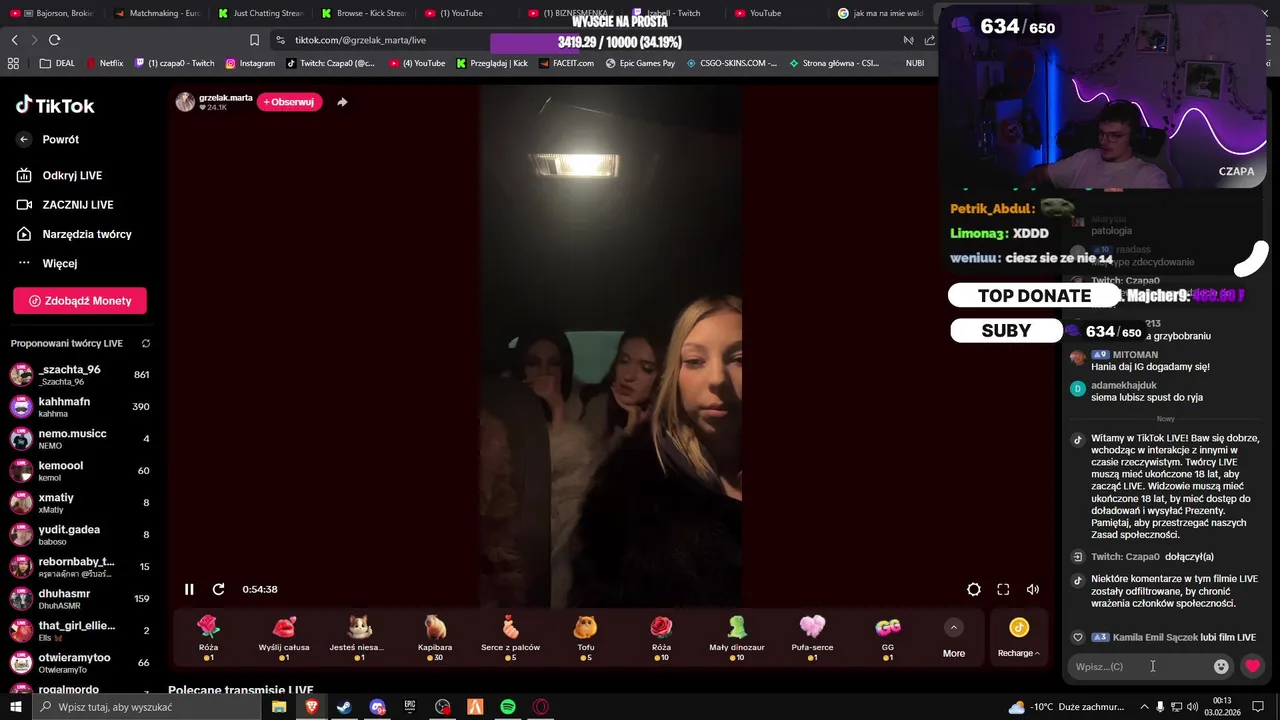This screenshot has width=1280, height=720.
Task: Open the Netflix bookmark
Action: [x=103, y=63]
